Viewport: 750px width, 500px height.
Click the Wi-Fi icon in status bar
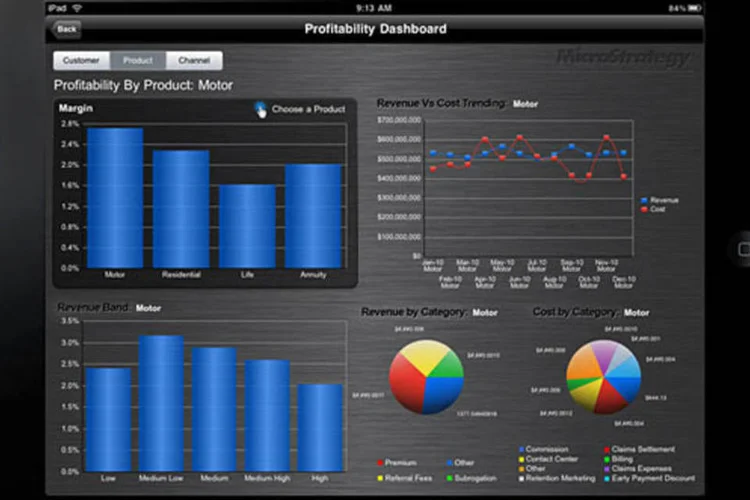click(x=77, y=8)
